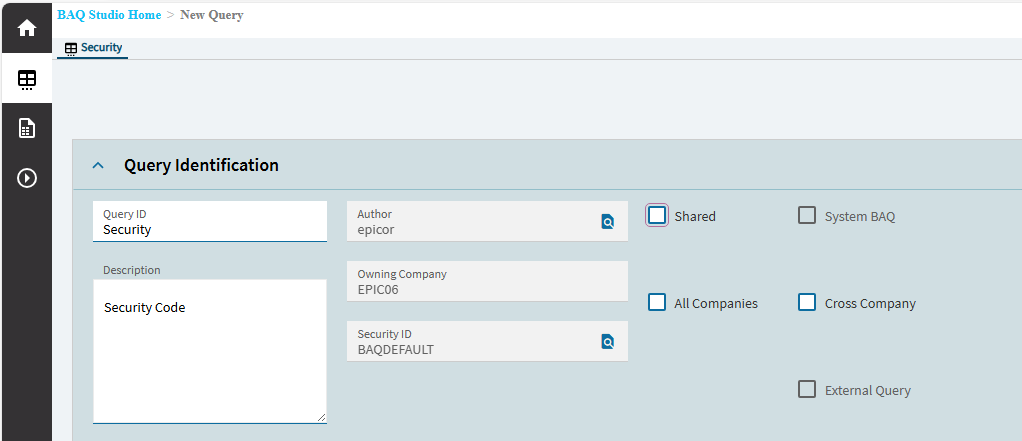Switch to the Security tab

point(93,48)
